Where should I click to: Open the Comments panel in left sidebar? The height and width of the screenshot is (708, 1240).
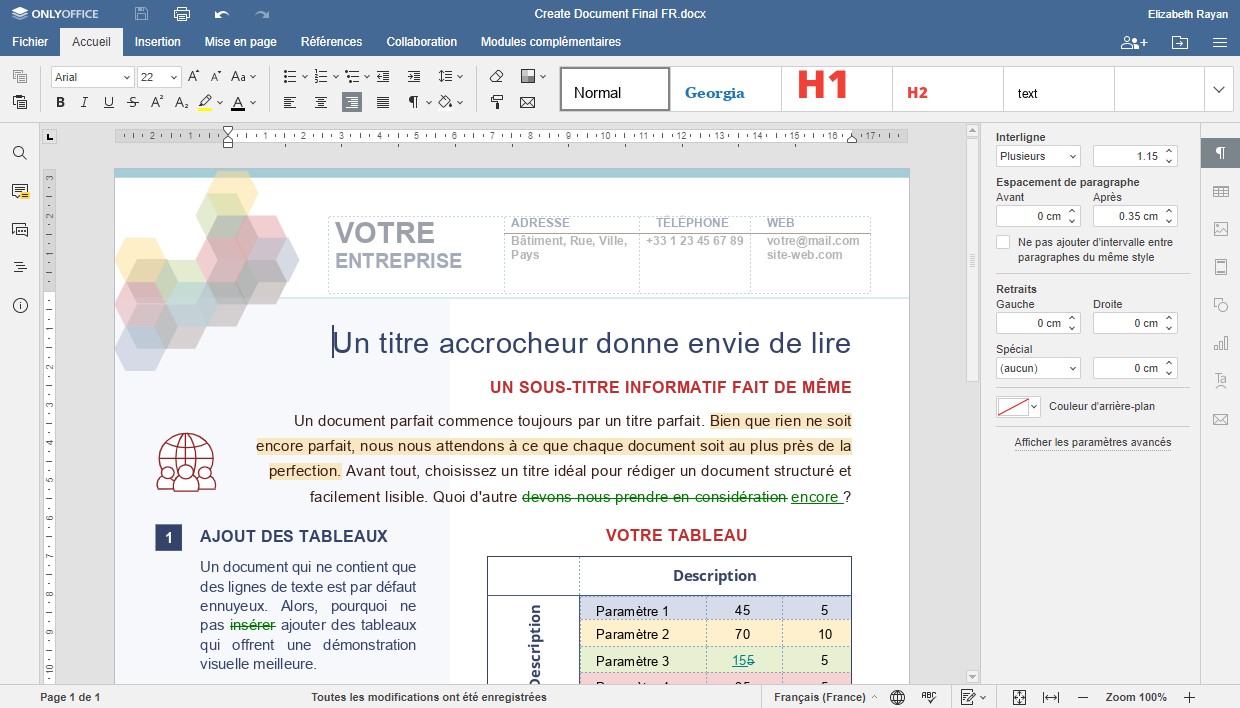click(19, 191)
